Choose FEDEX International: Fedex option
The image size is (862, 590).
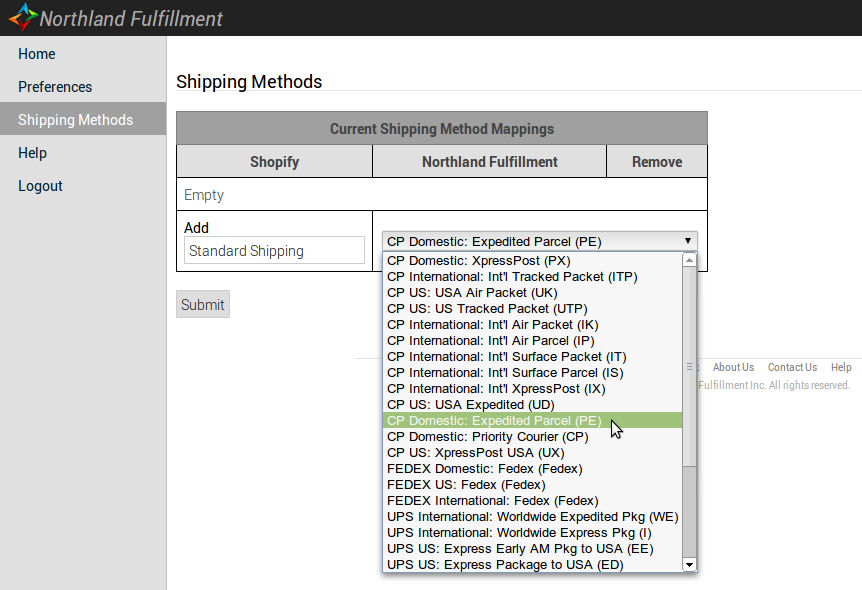click(532, 500)
